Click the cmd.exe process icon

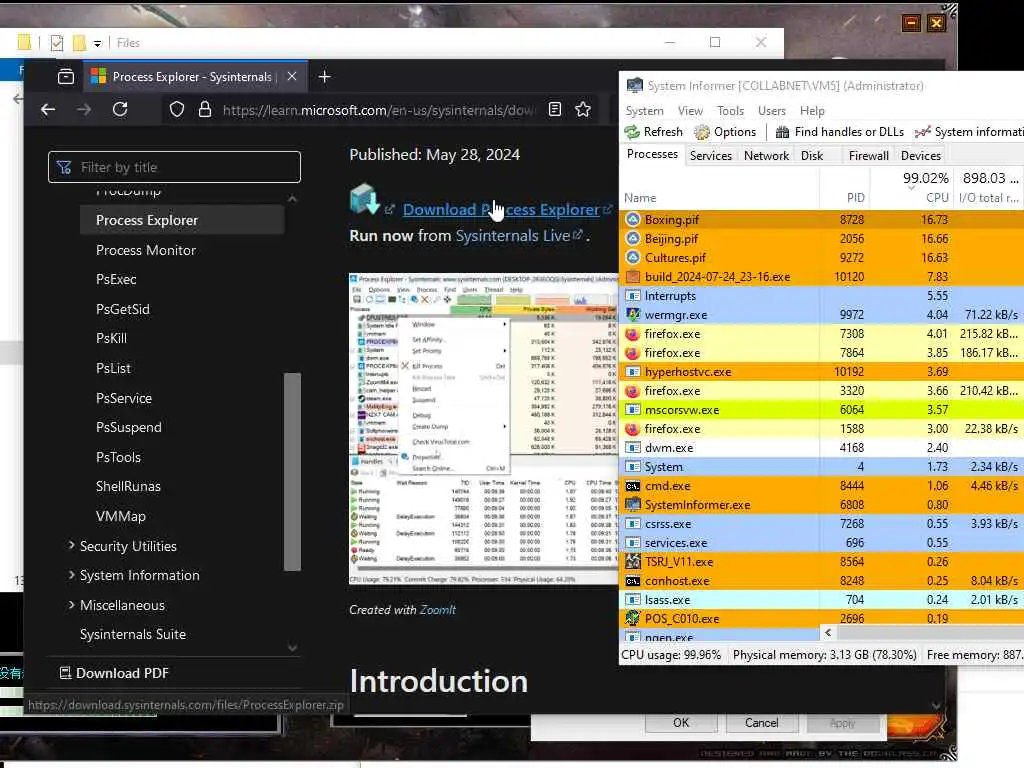(633, 486)
